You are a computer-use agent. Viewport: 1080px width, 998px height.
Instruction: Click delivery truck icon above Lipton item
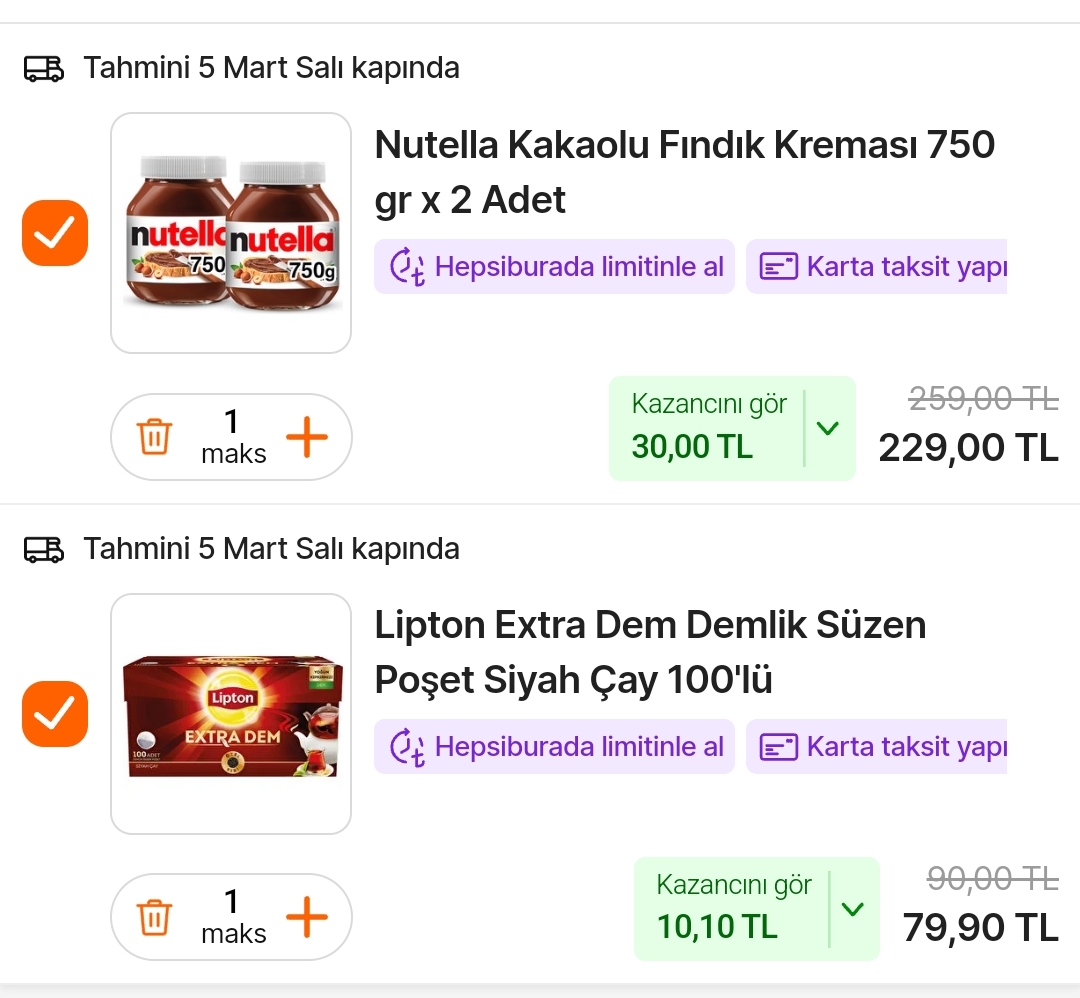[x=44, y=549]
